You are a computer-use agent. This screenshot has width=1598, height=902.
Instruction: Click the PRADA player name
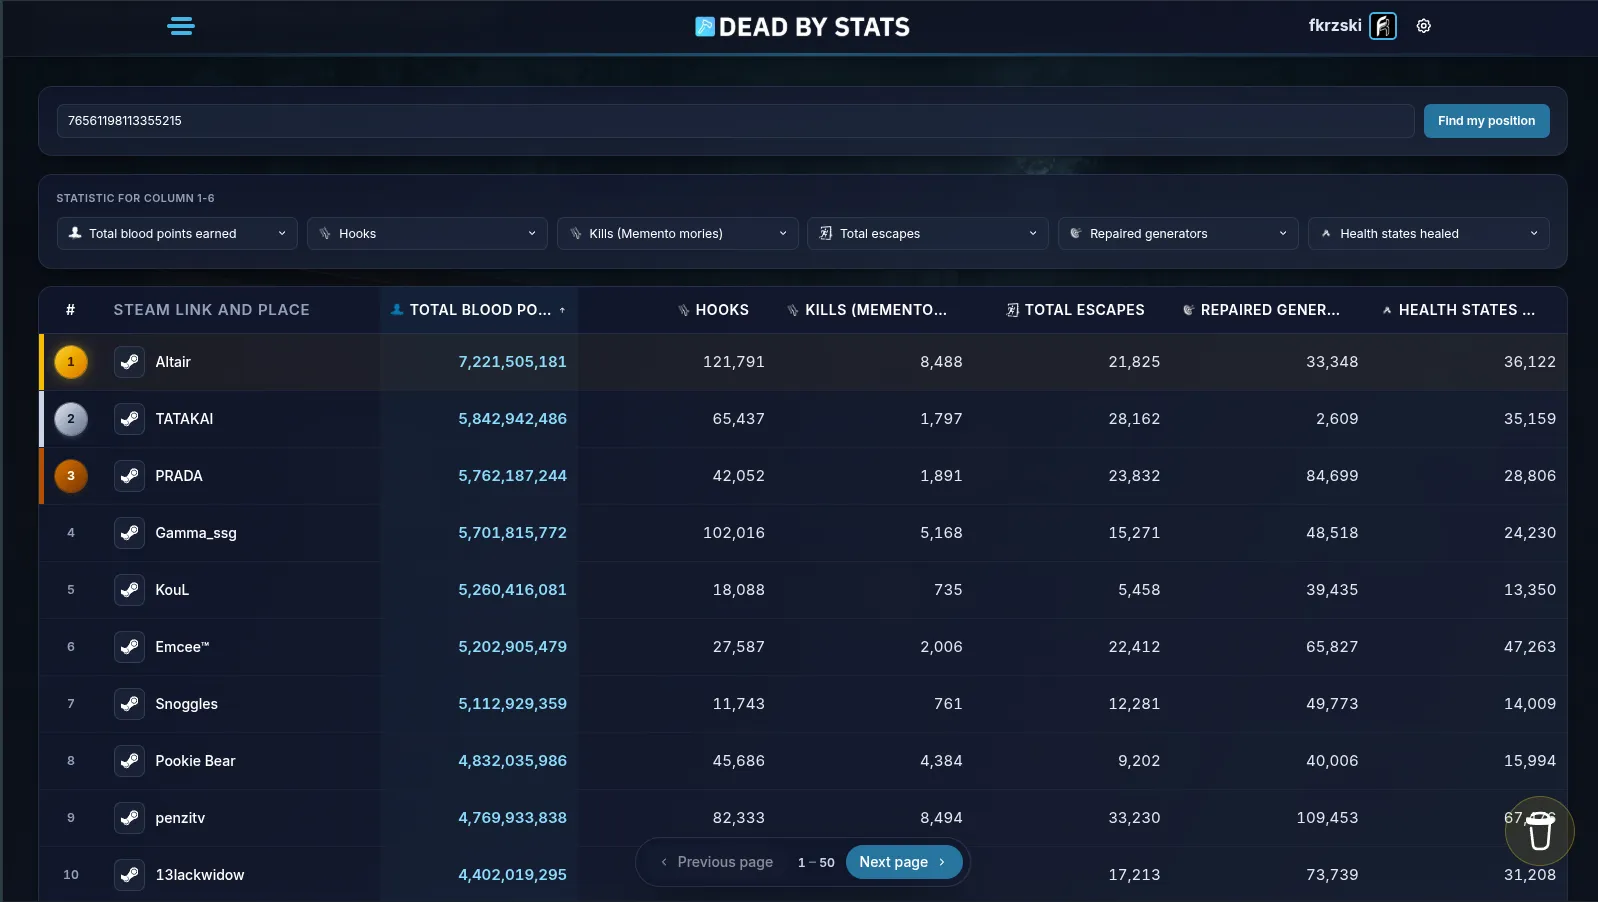[179, 476]
